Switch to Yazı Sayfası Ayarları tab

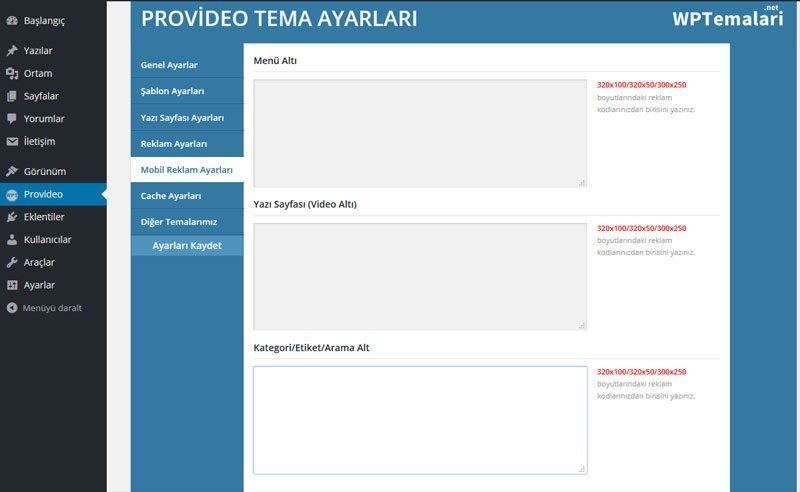[x=187, y=117]
